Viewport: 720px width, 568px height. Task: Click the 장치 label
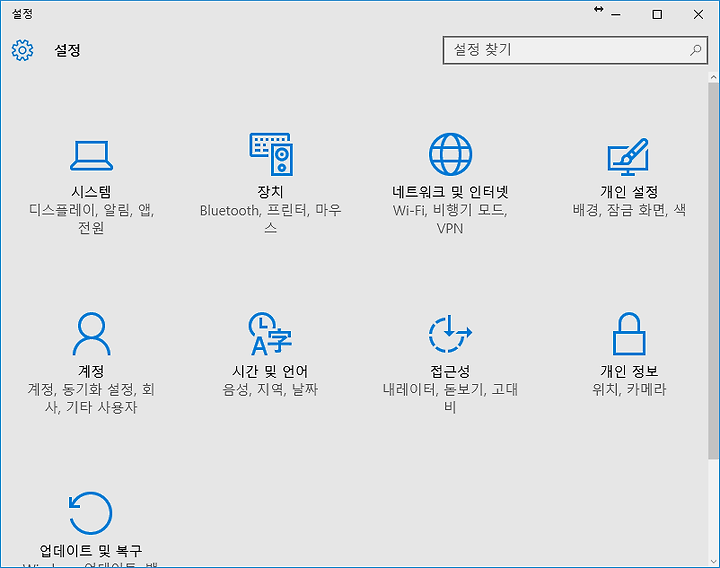click(x=270, y=191)
